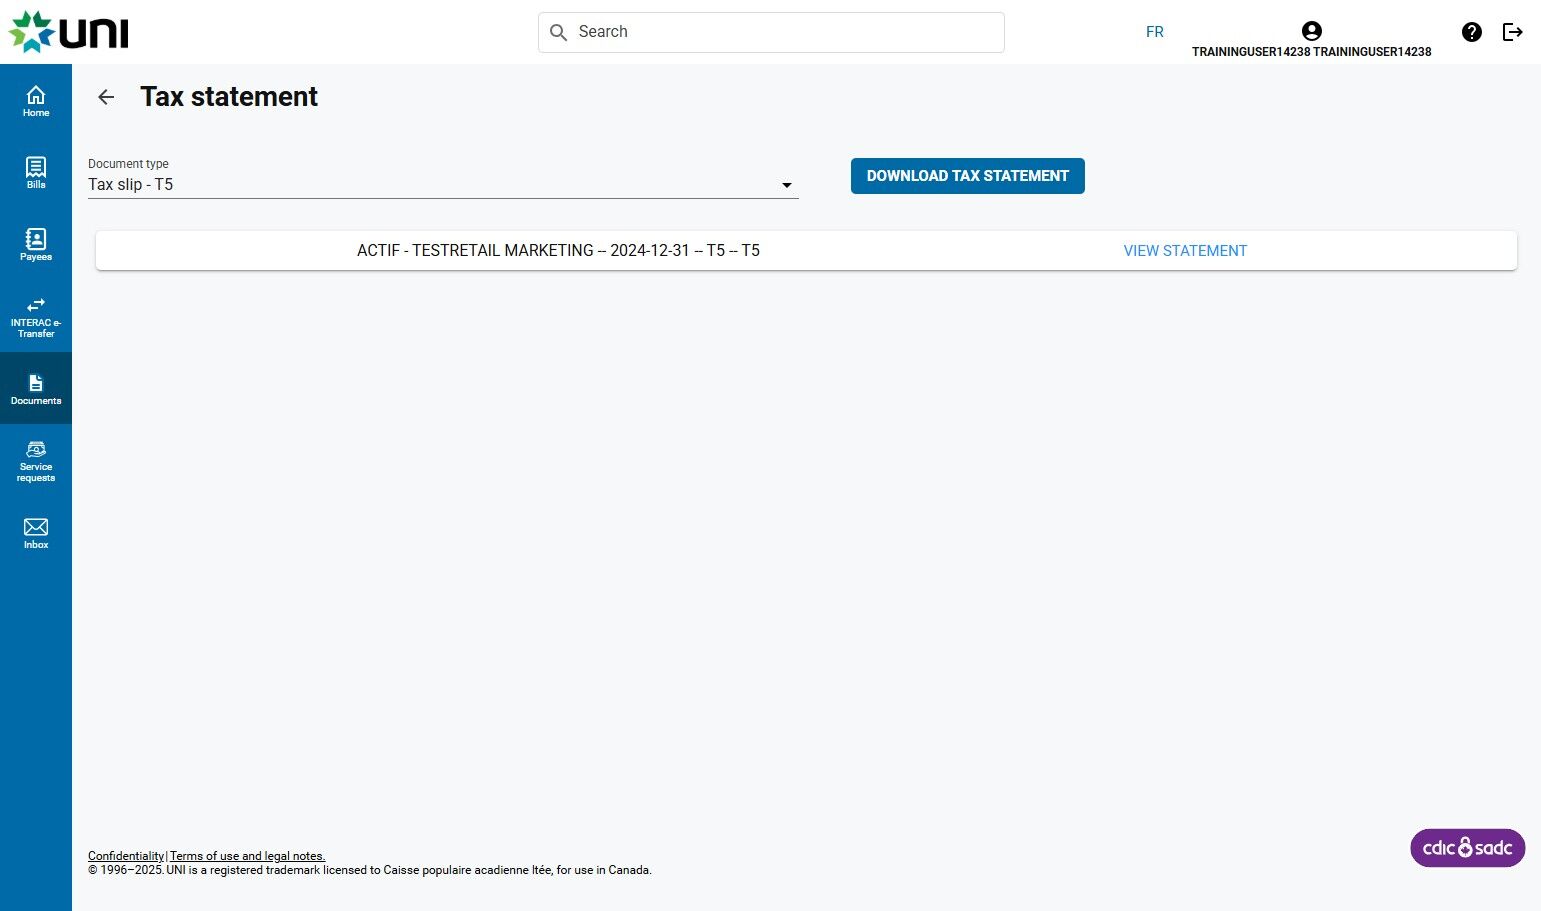Open INTERAC e-Transfer page
Image resolution: width=1541 pixels, height=911 pixels.
[x=36, y=317]
